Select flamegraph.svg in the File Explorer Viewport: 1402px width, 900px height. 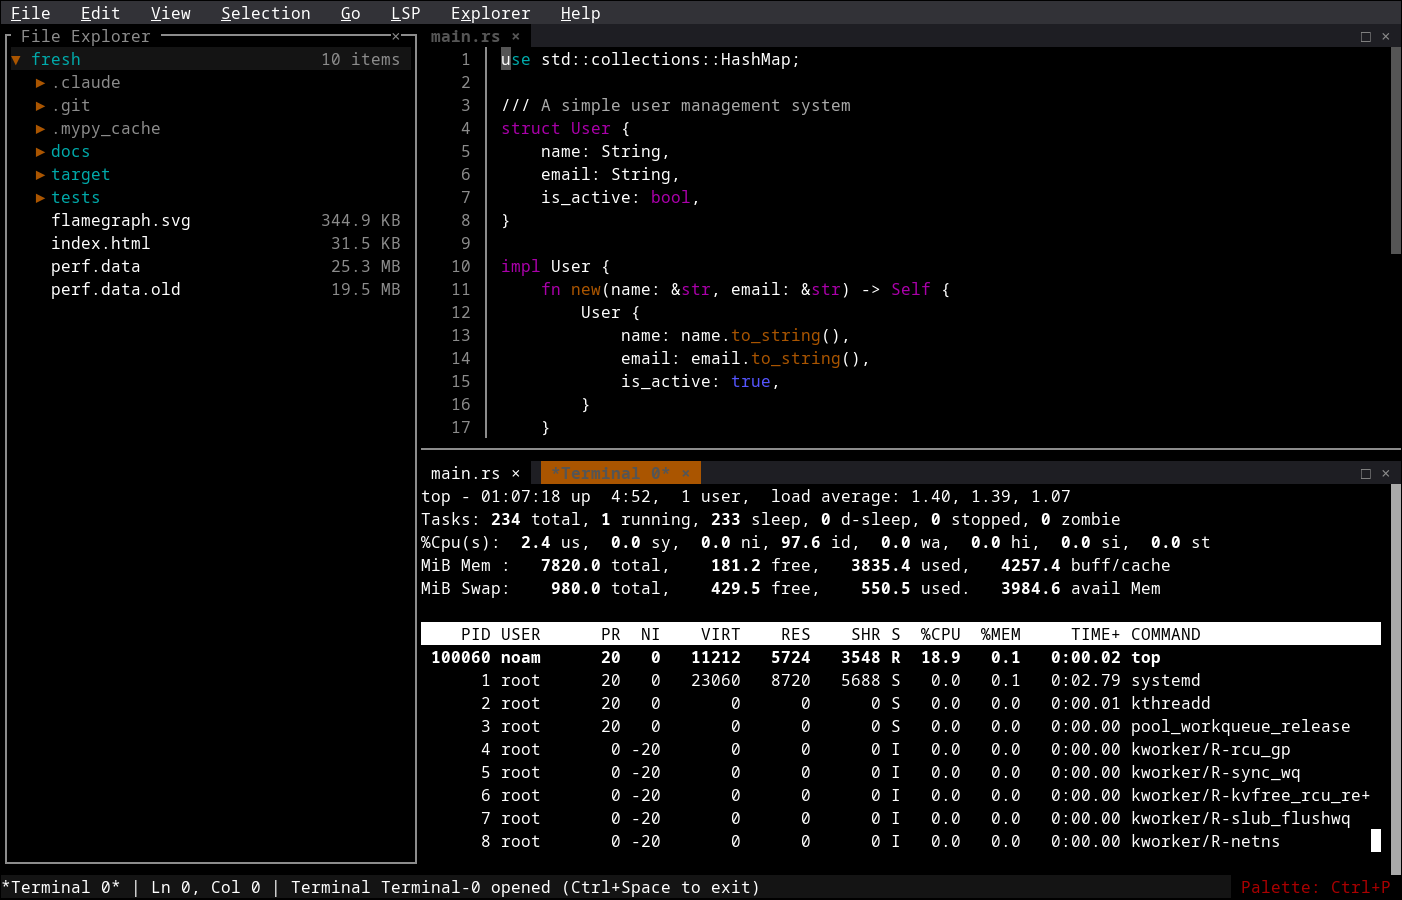(121, 220)
